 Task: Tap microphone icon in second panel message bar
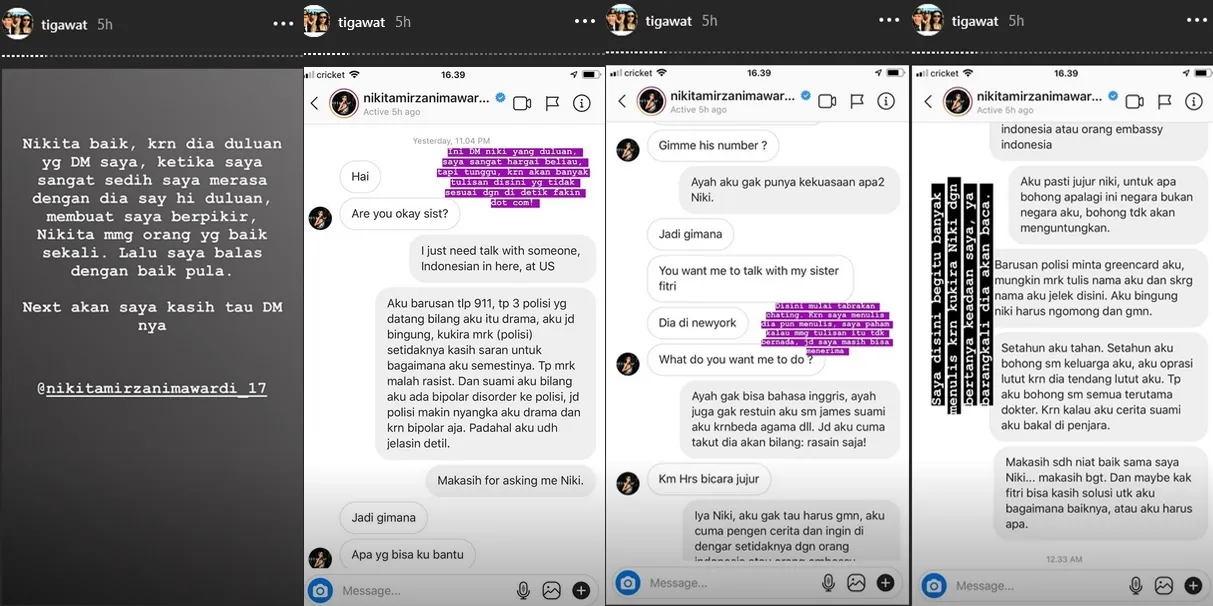(522, 591)
